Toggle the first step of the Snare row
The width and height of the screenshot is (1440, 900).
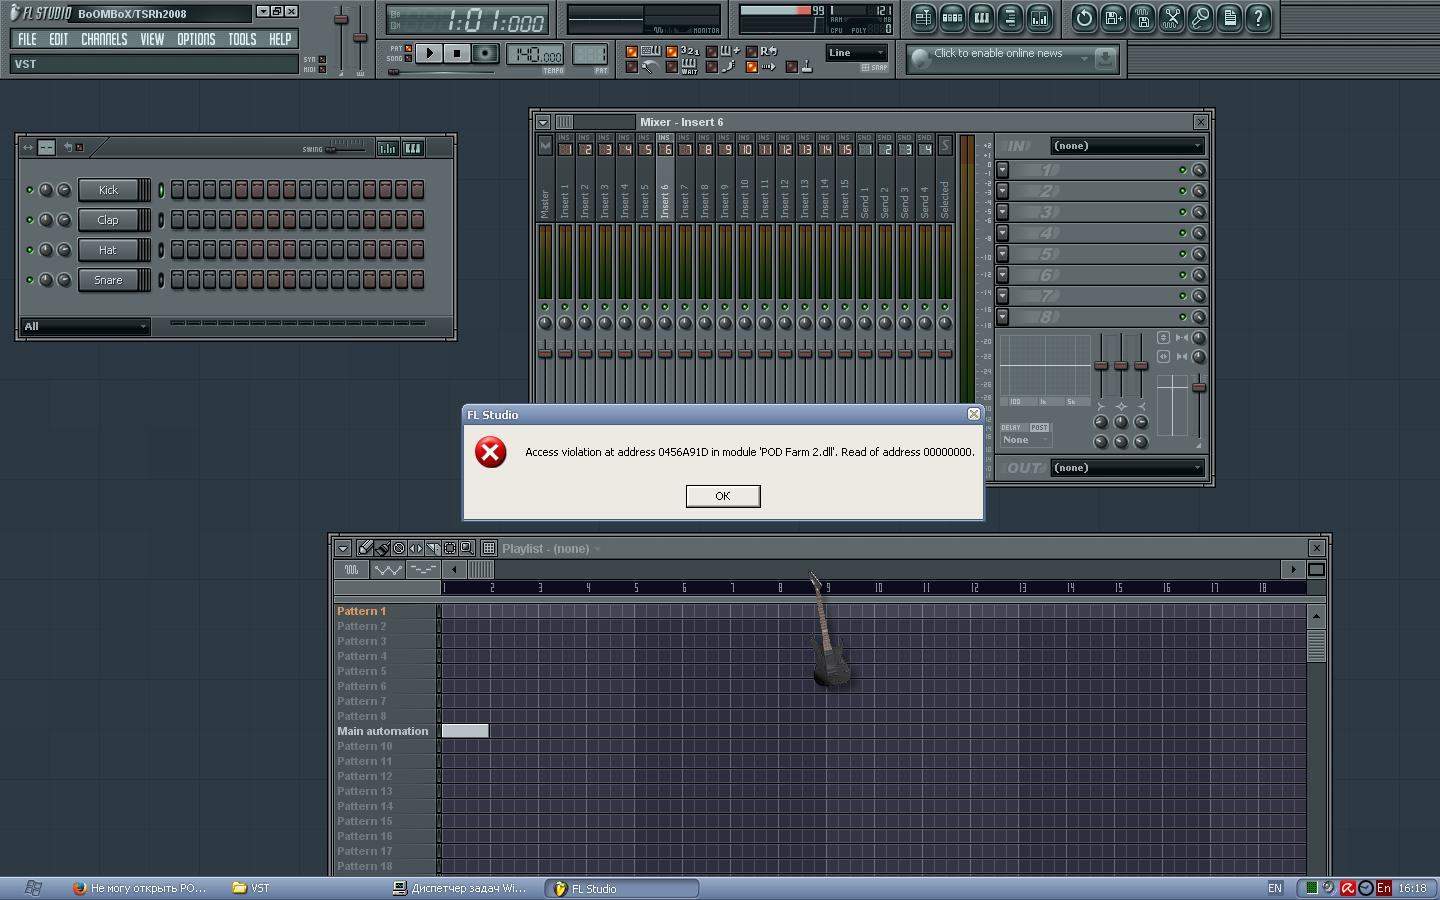(177, 280)
